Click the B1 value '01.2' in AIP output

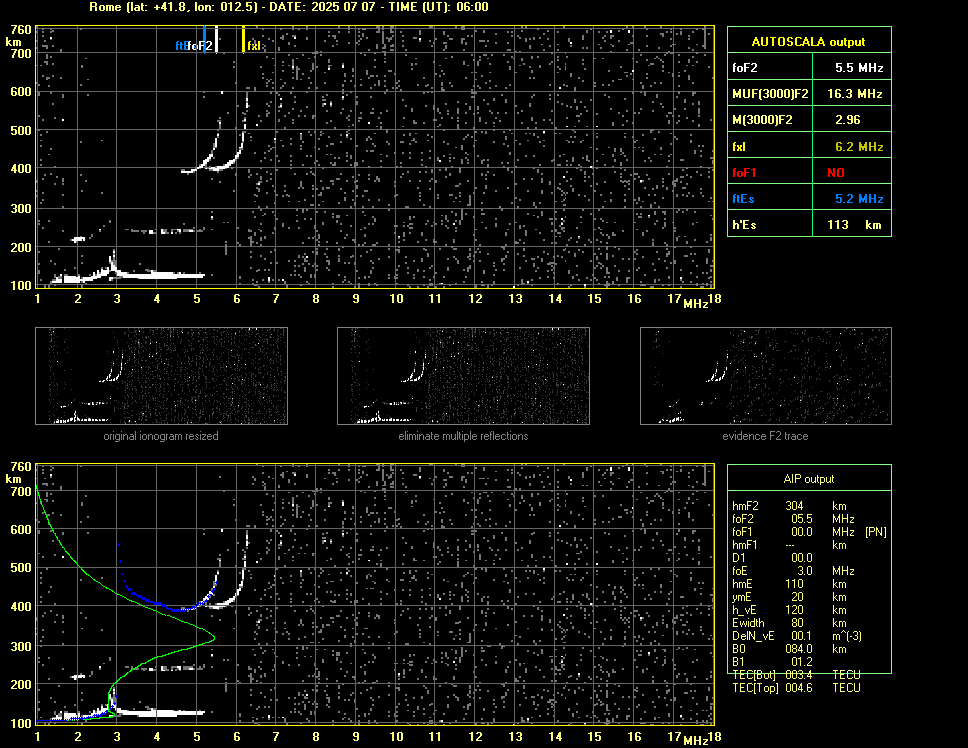(801, 662)
